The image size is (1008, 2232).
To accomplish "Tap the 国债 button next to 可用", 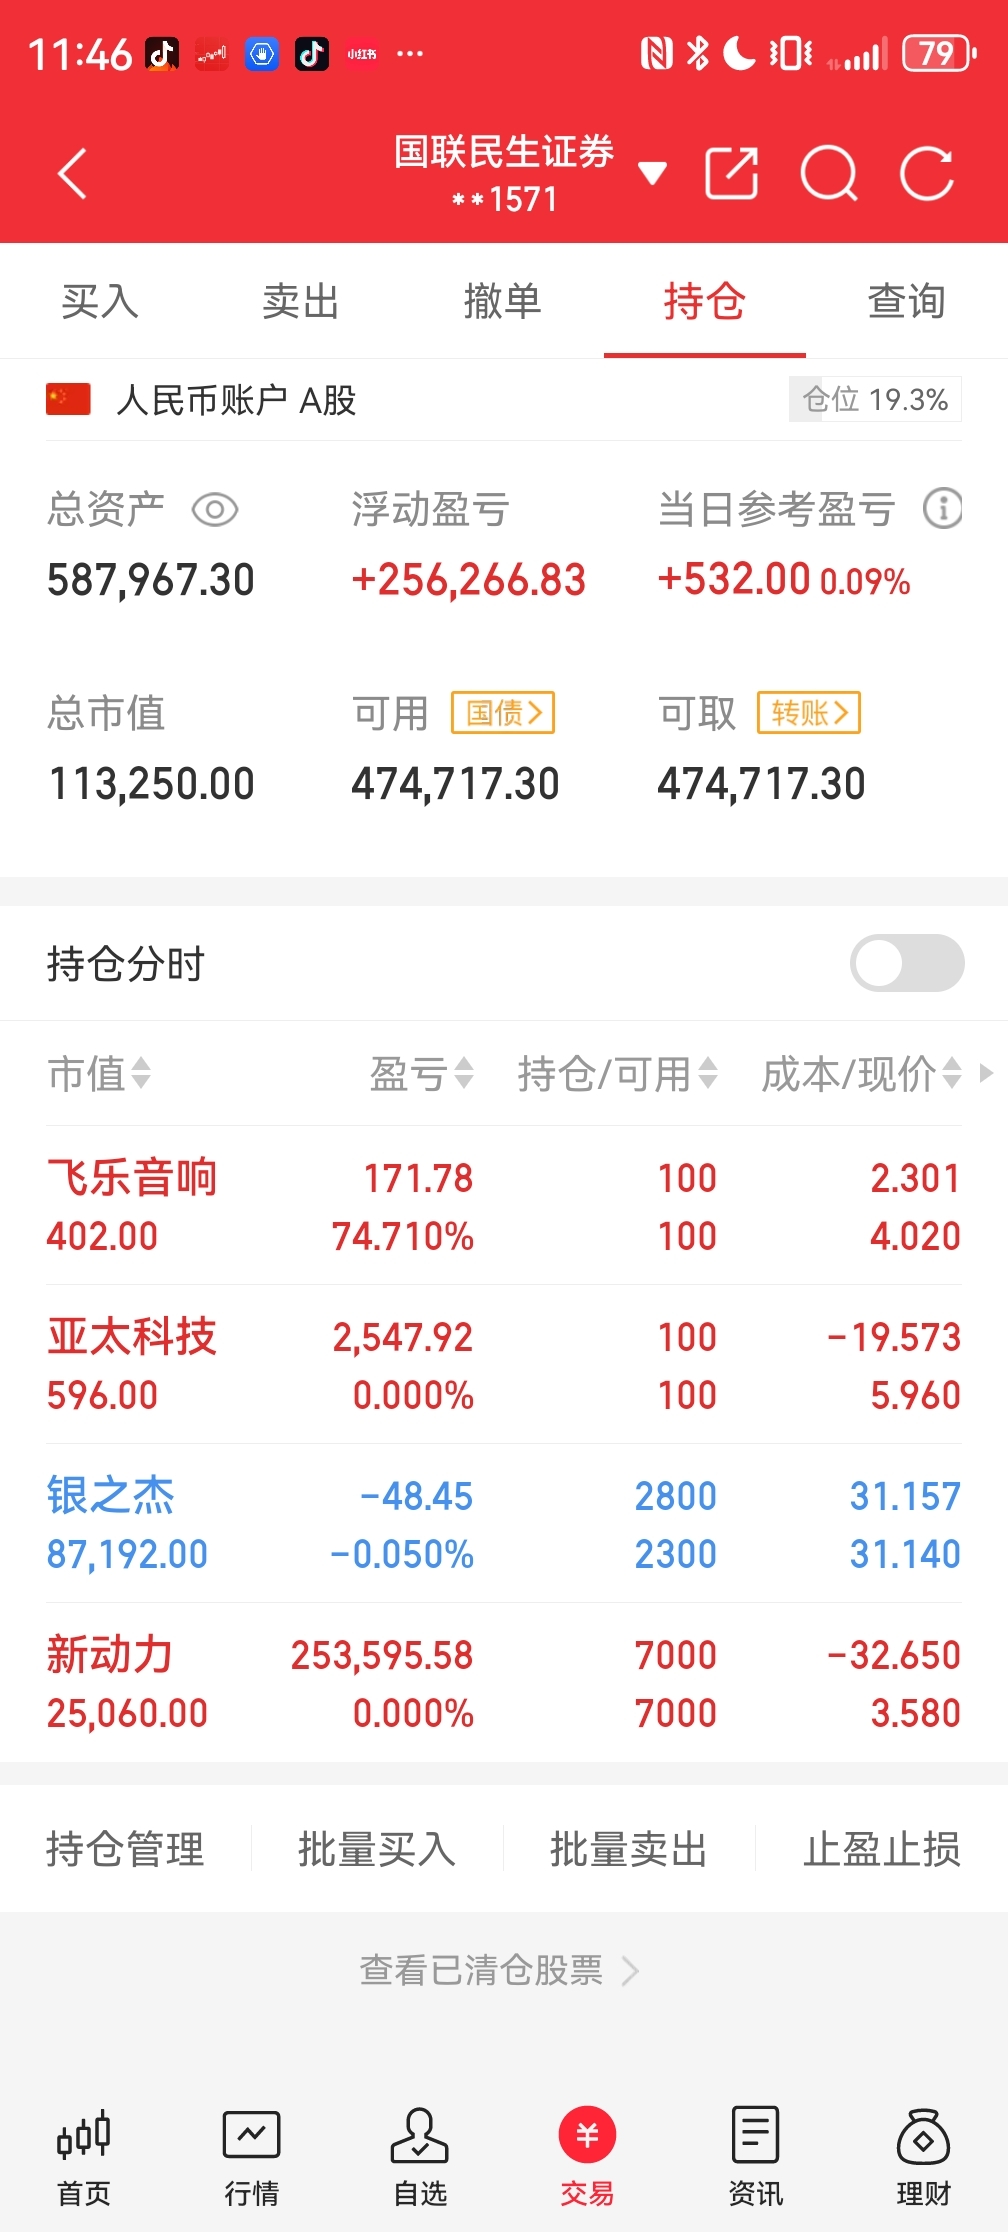I will (503, 713).
